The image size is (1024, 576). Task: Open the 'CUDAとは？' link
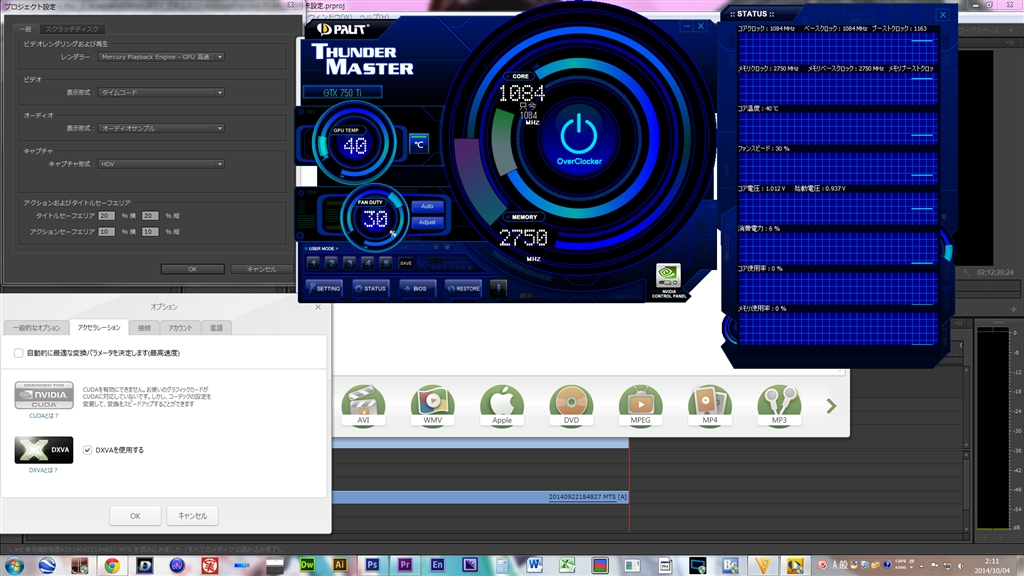[44, 415]
